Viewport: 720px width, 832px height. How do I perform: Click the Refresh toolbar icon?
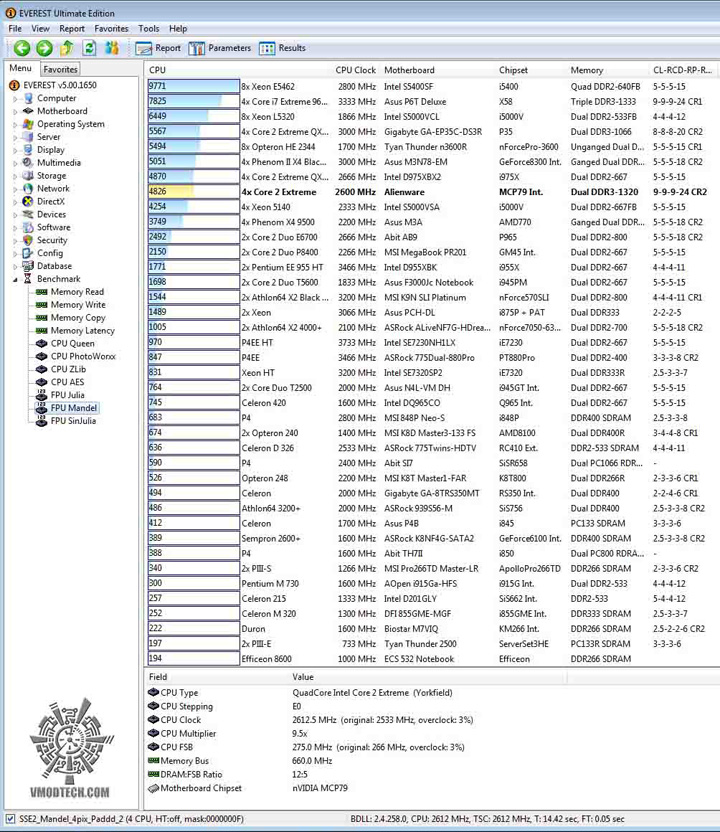pyautogui.click(x=89, y=48)
